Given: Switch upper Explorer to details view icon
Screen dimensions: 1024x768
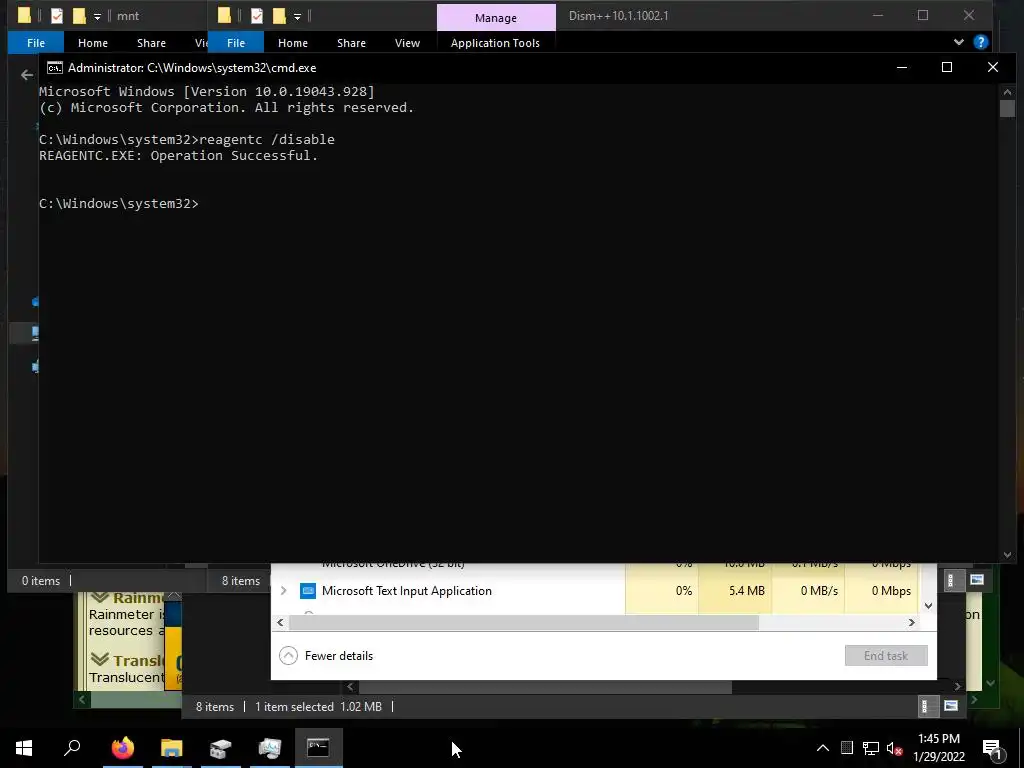Looking at the screenshot, I should (x=951, y=580).
